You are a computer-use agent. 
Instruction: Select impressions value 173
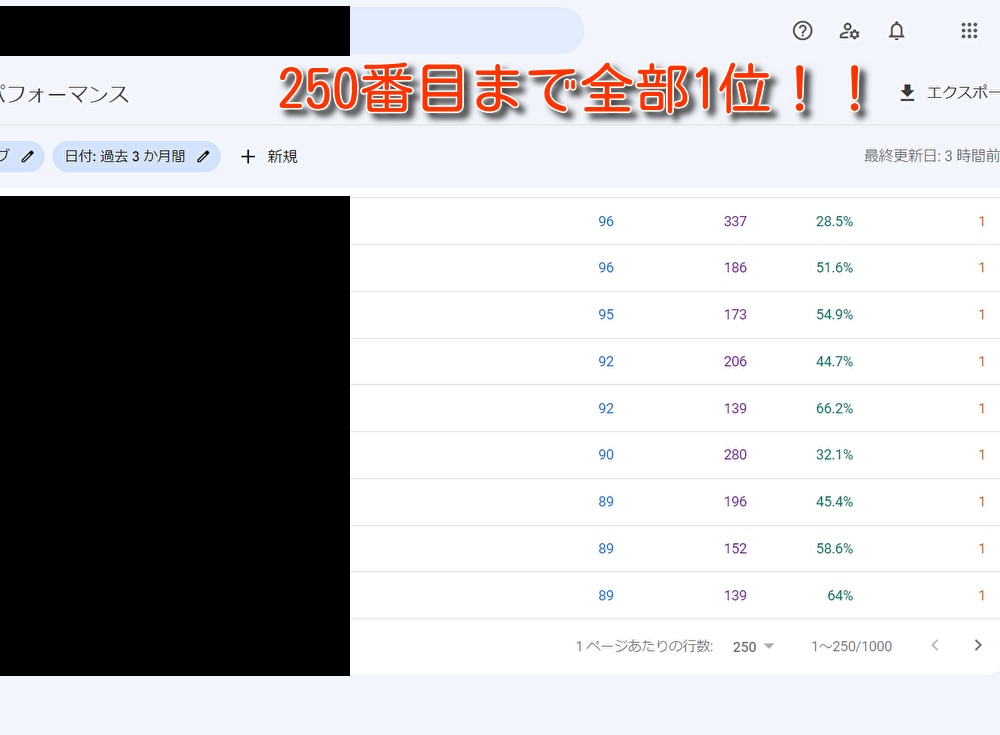click(735, 315)
